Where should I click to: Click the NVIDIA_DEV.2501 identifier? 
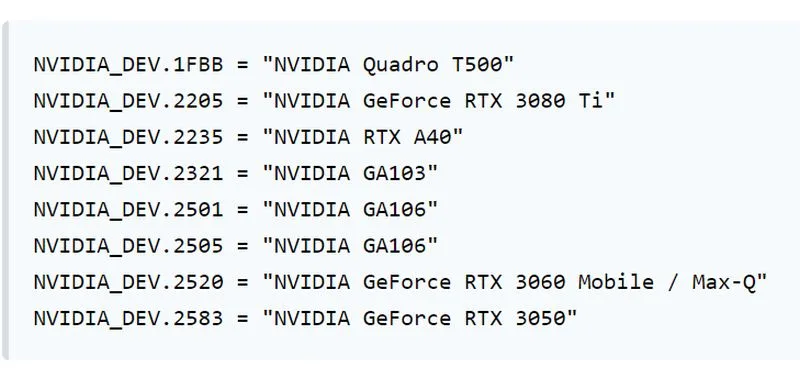coord(129,210)
